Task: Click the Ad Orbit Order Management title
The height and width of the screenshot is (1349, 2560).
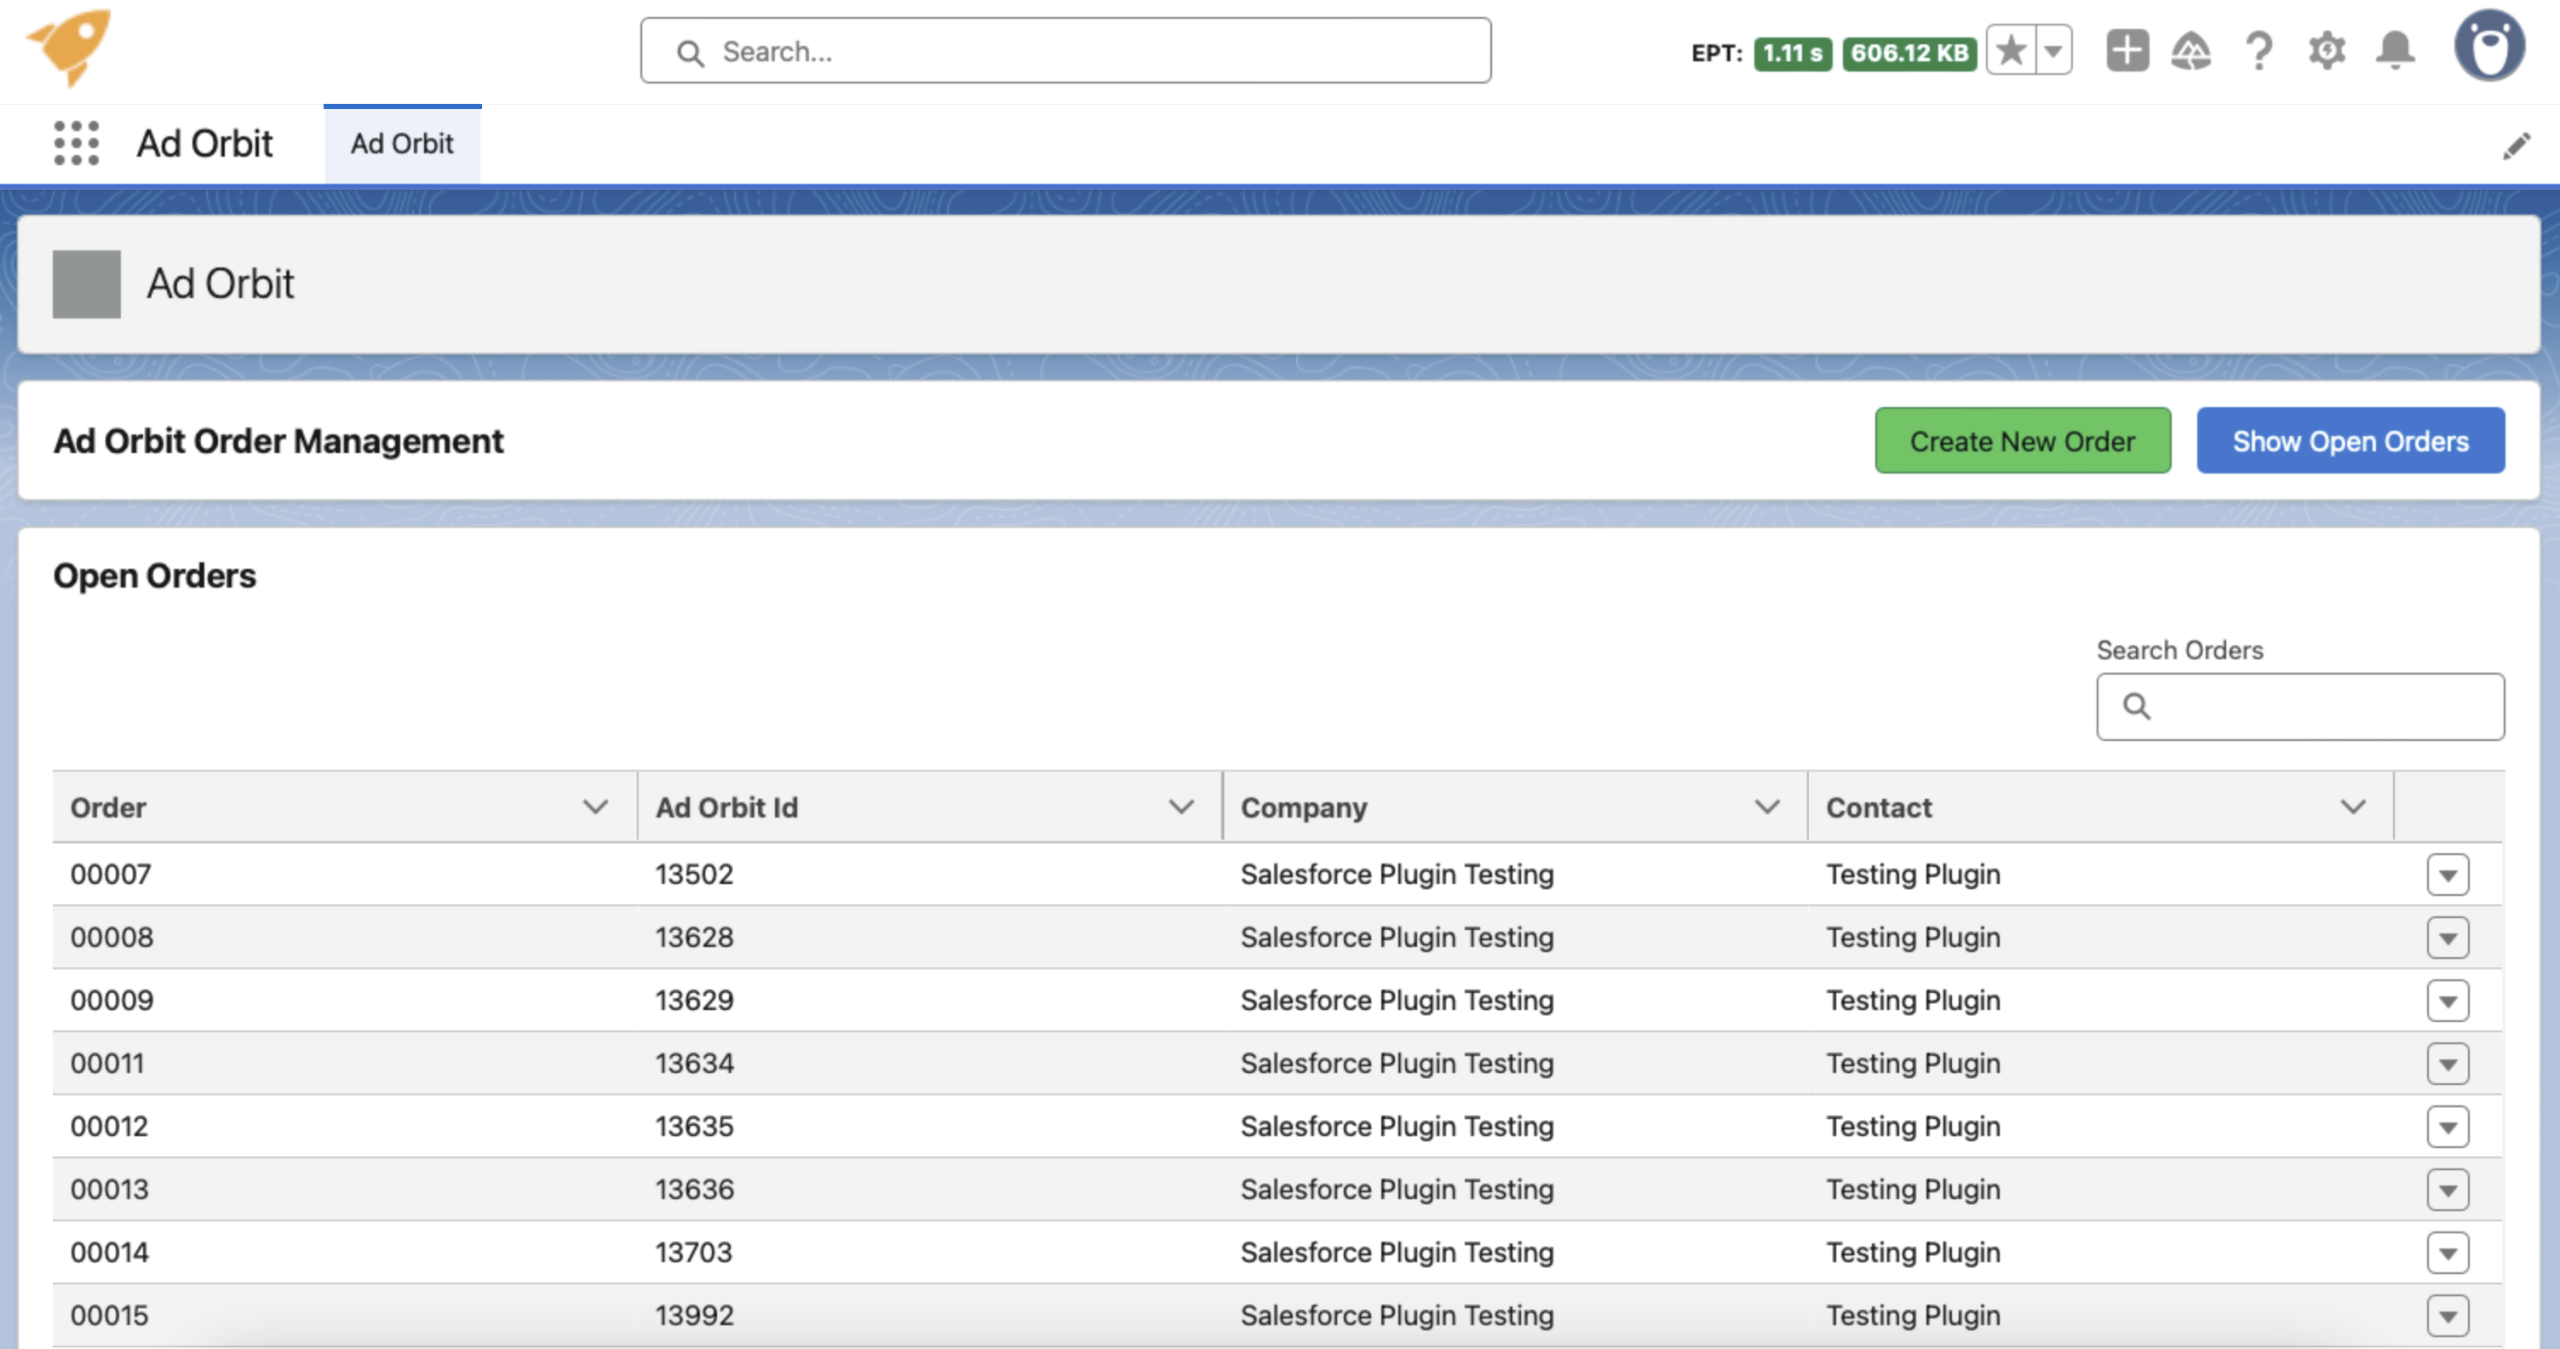Action: (x=279, y=440)
